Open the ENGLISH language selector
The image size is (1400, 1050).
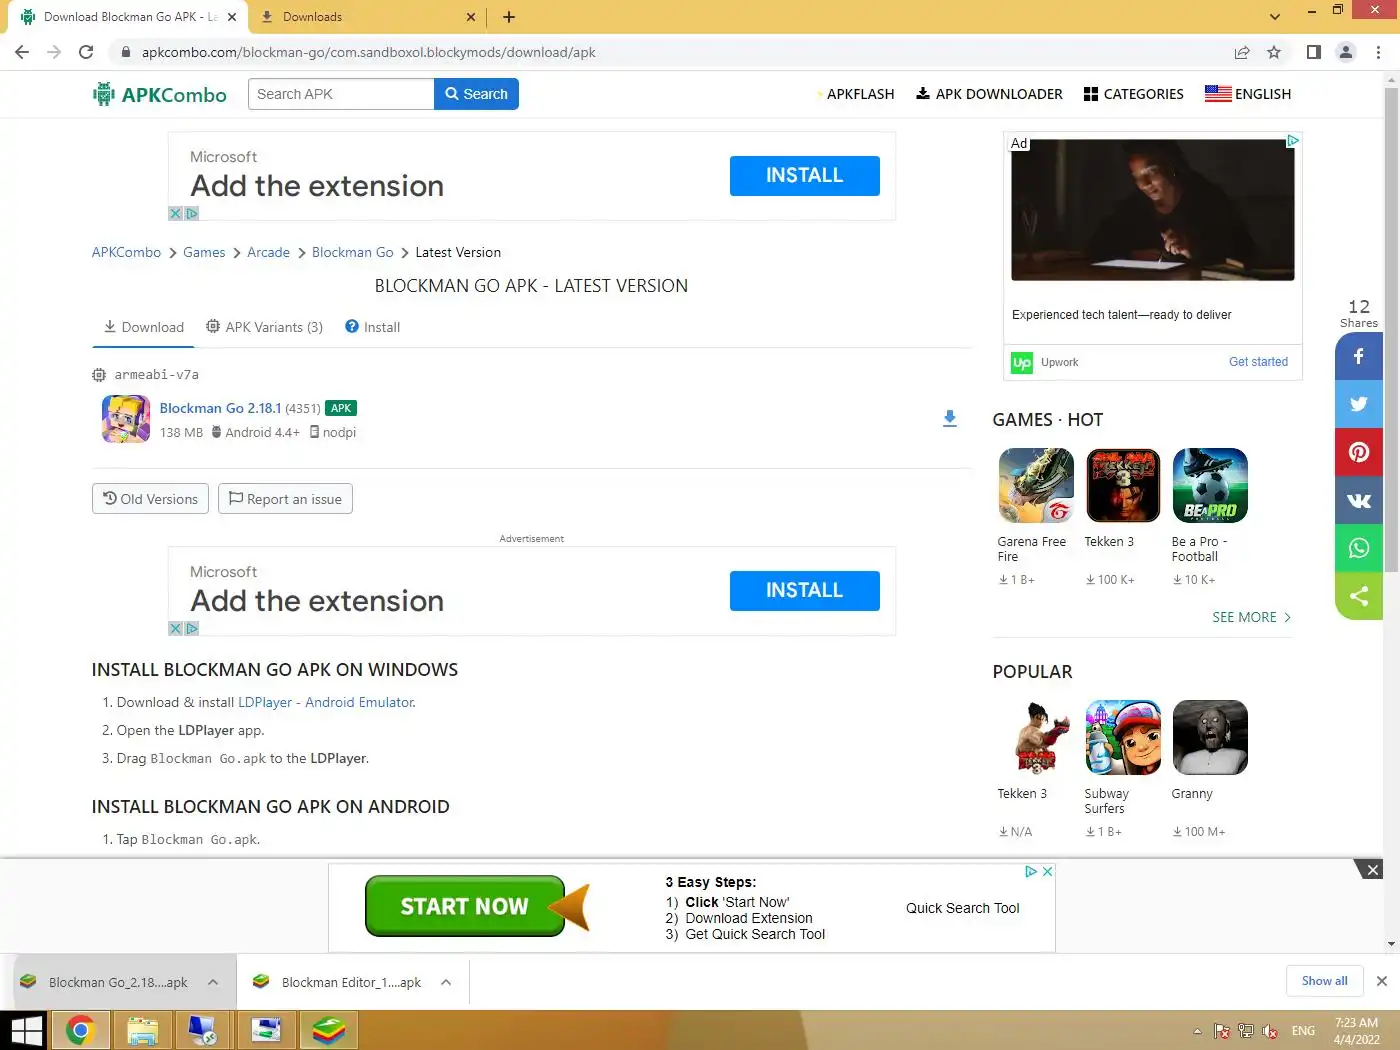tap(1248, 94)
